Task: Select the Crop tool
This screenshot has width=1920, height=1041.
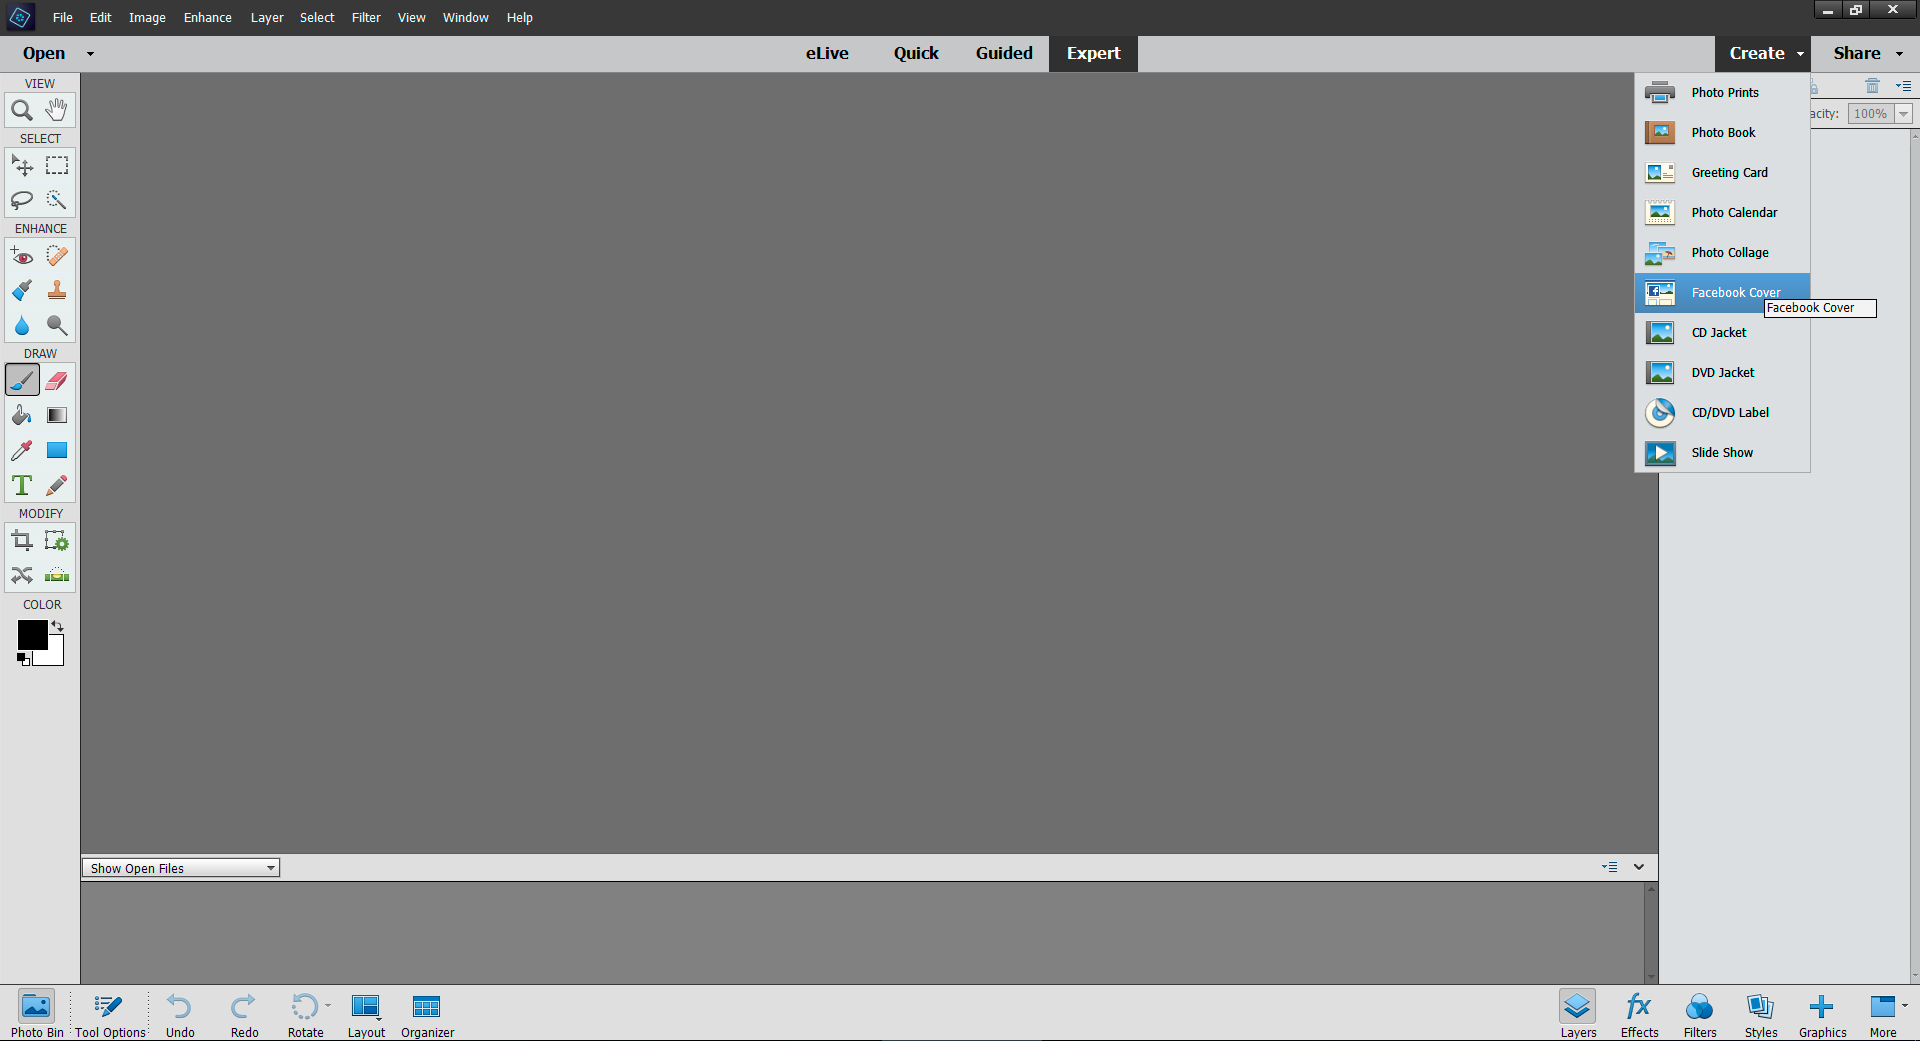Action: click(21, 540)
